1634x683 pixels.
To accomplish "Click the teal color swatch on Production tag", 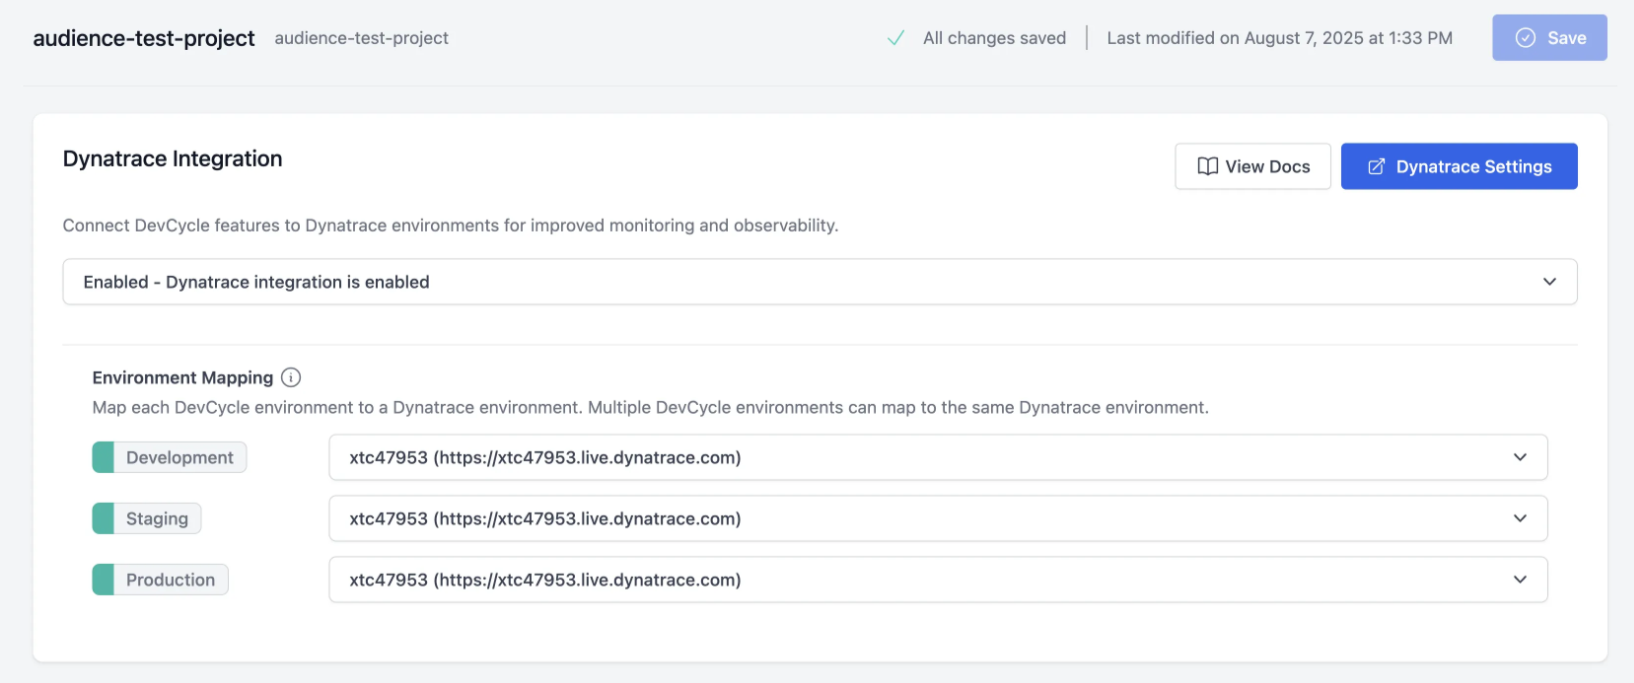I will [x=103, y=579].
